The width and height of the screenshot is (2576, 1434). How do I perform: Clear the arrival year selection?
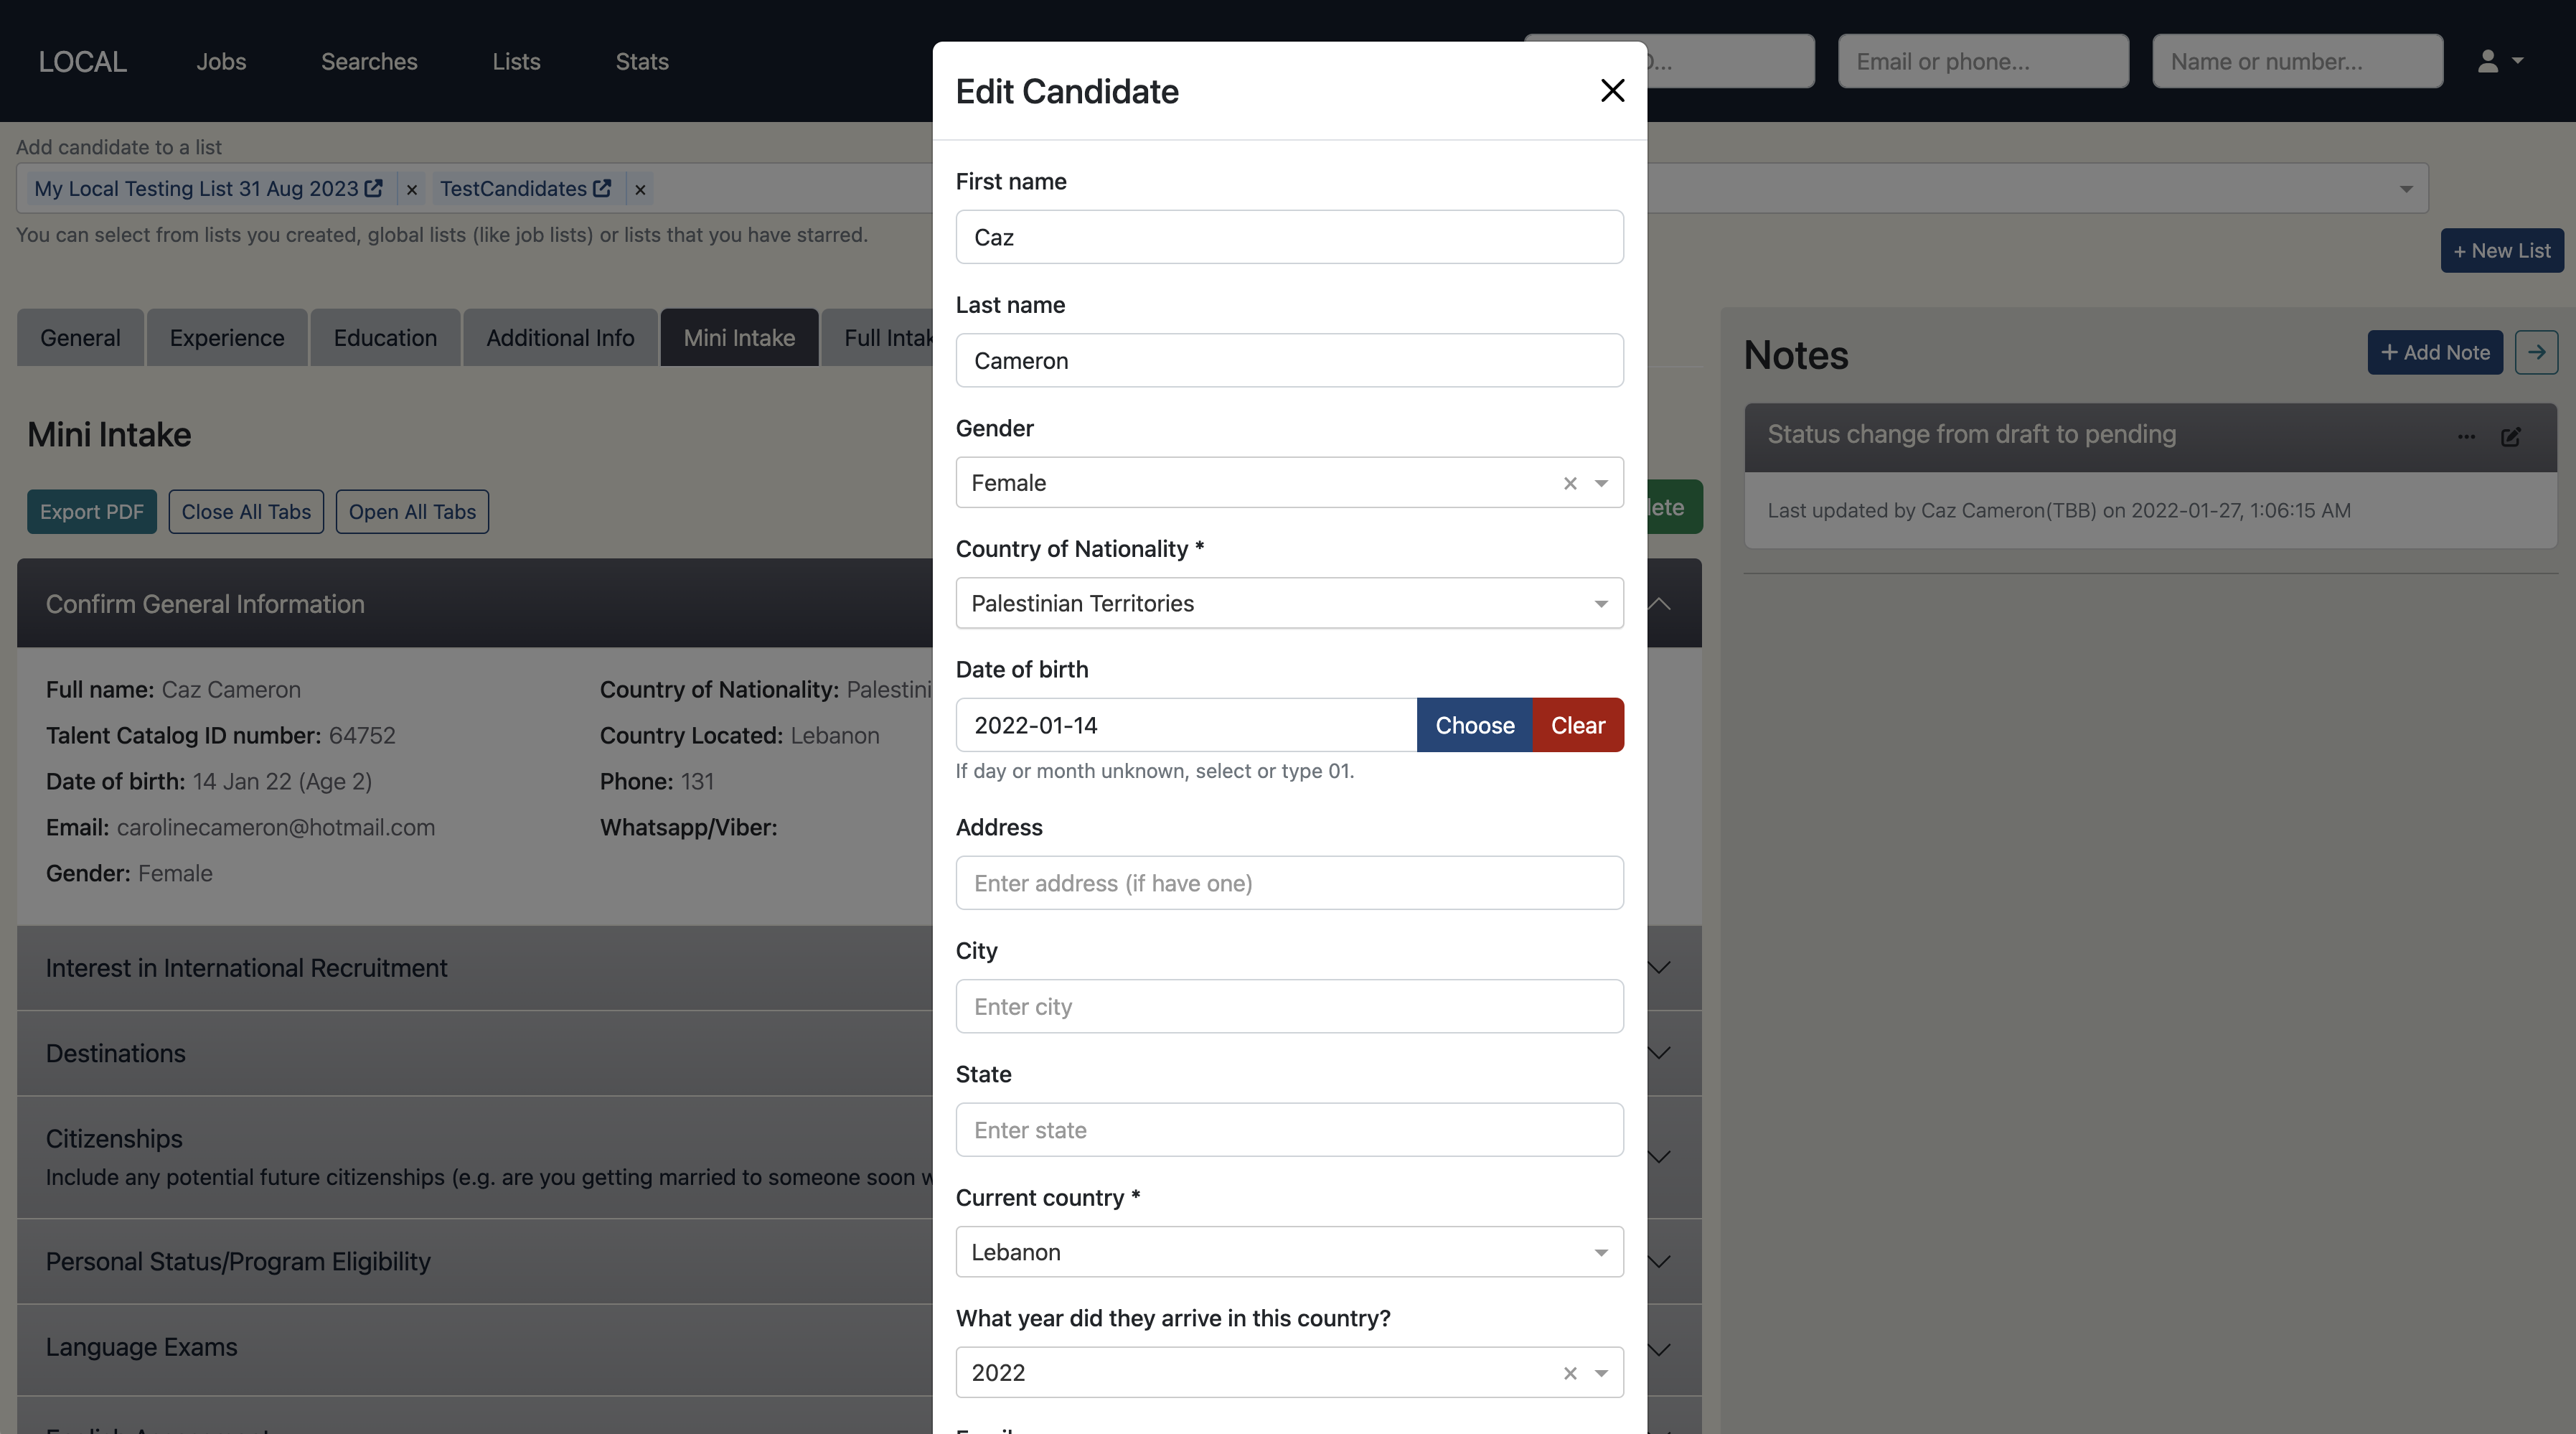1570,1374
